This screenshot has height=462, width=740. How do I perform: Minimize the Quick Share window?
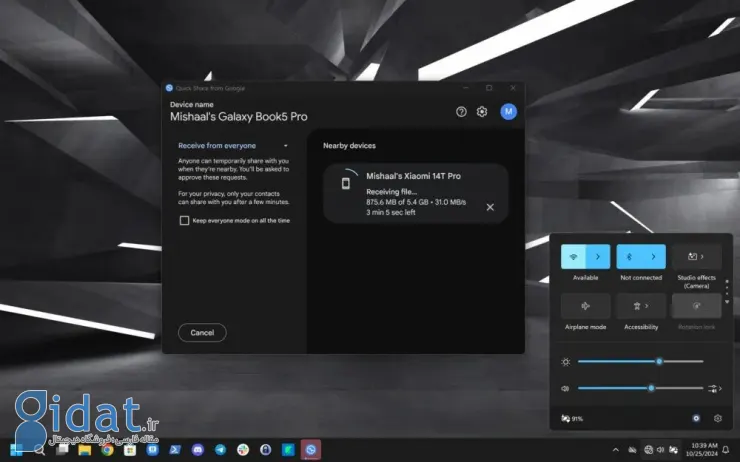pos(465,88)
